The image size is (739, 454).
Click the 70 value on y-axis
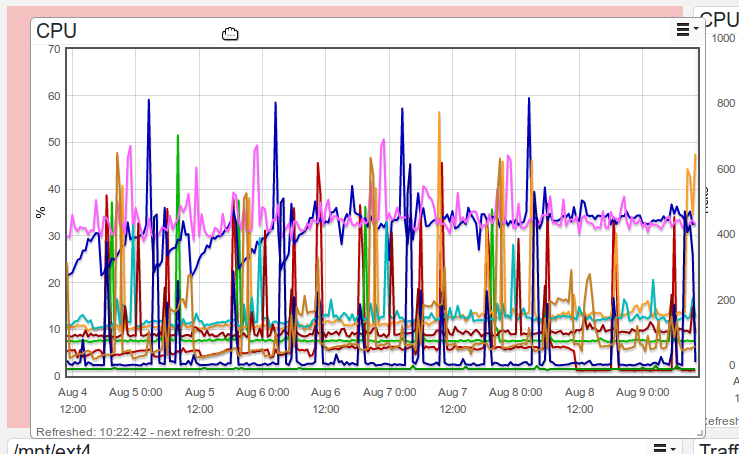(x=54, y=49)
